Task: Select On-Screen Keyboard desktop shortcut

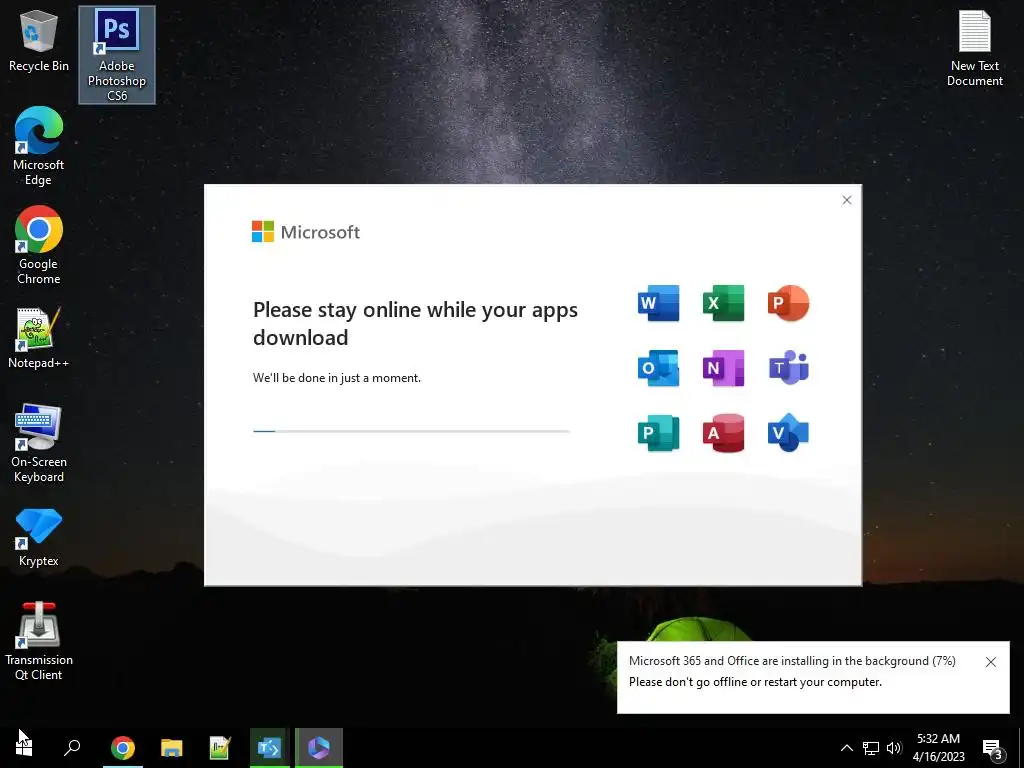Action: (x=39, y=443)
